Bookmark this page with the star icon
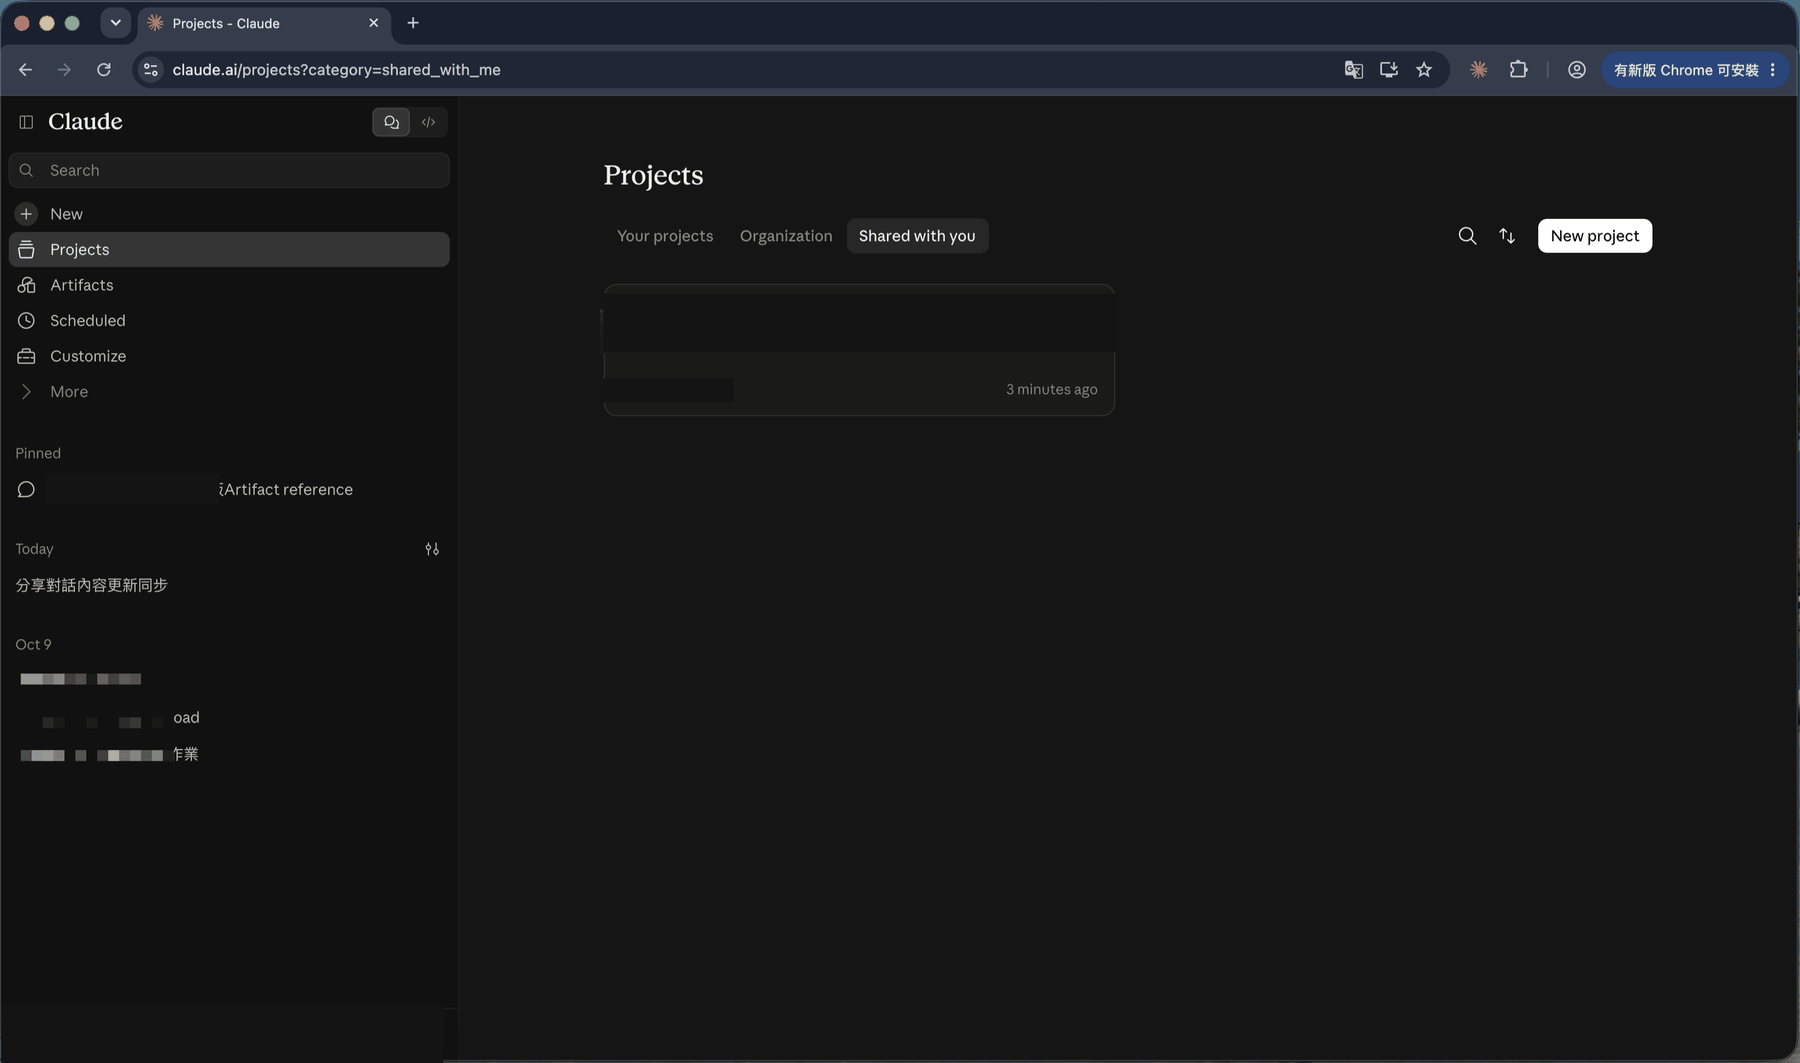The image size is (1800, 1063). pyautogui.click(x=1424, y=70)
